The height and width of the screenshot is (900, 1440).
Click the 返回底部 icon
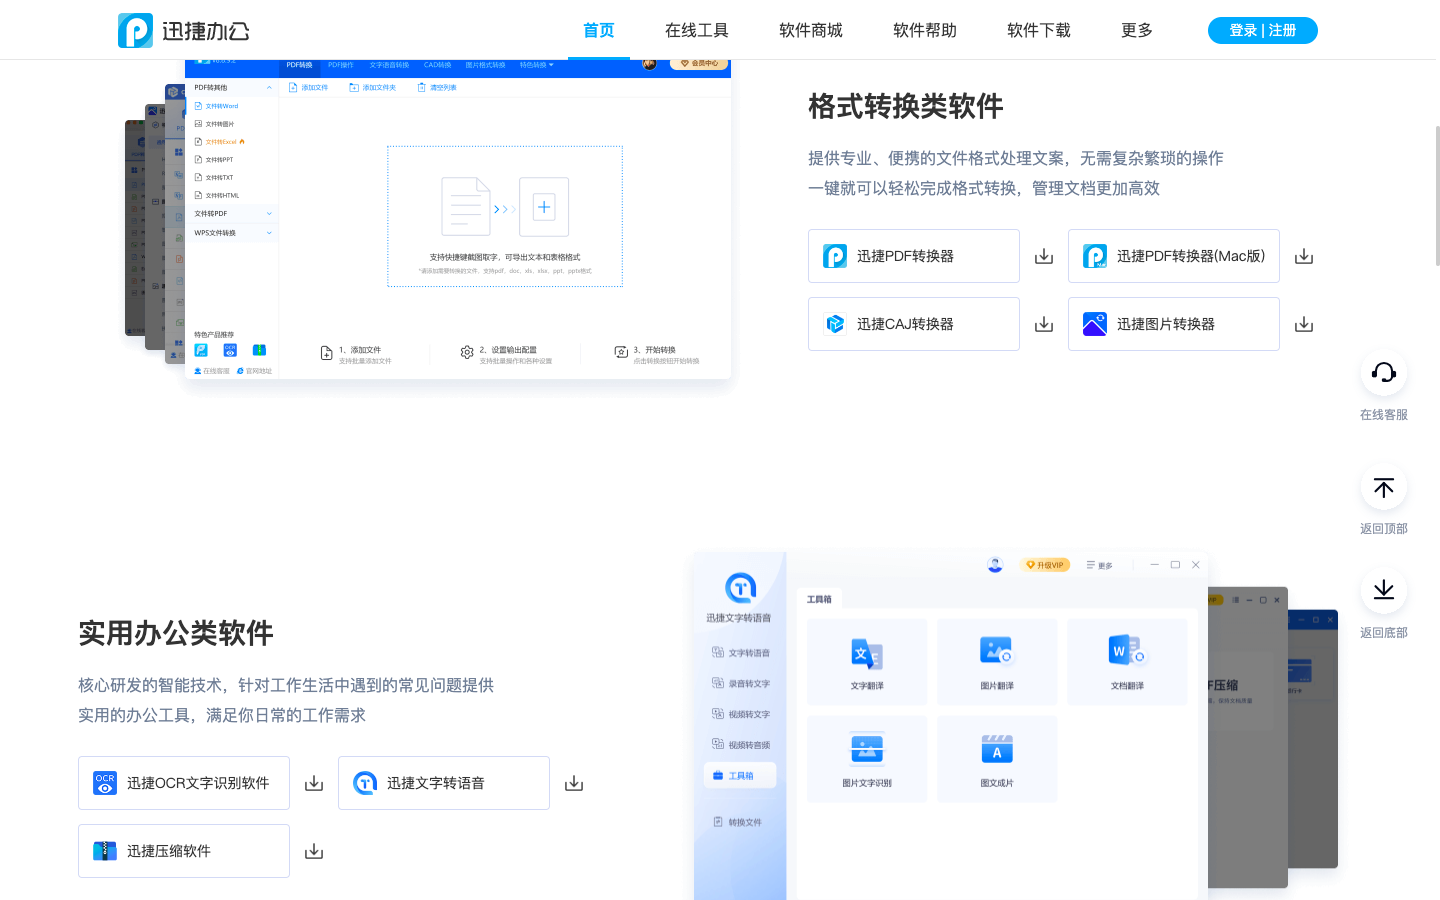point(1383,591)
